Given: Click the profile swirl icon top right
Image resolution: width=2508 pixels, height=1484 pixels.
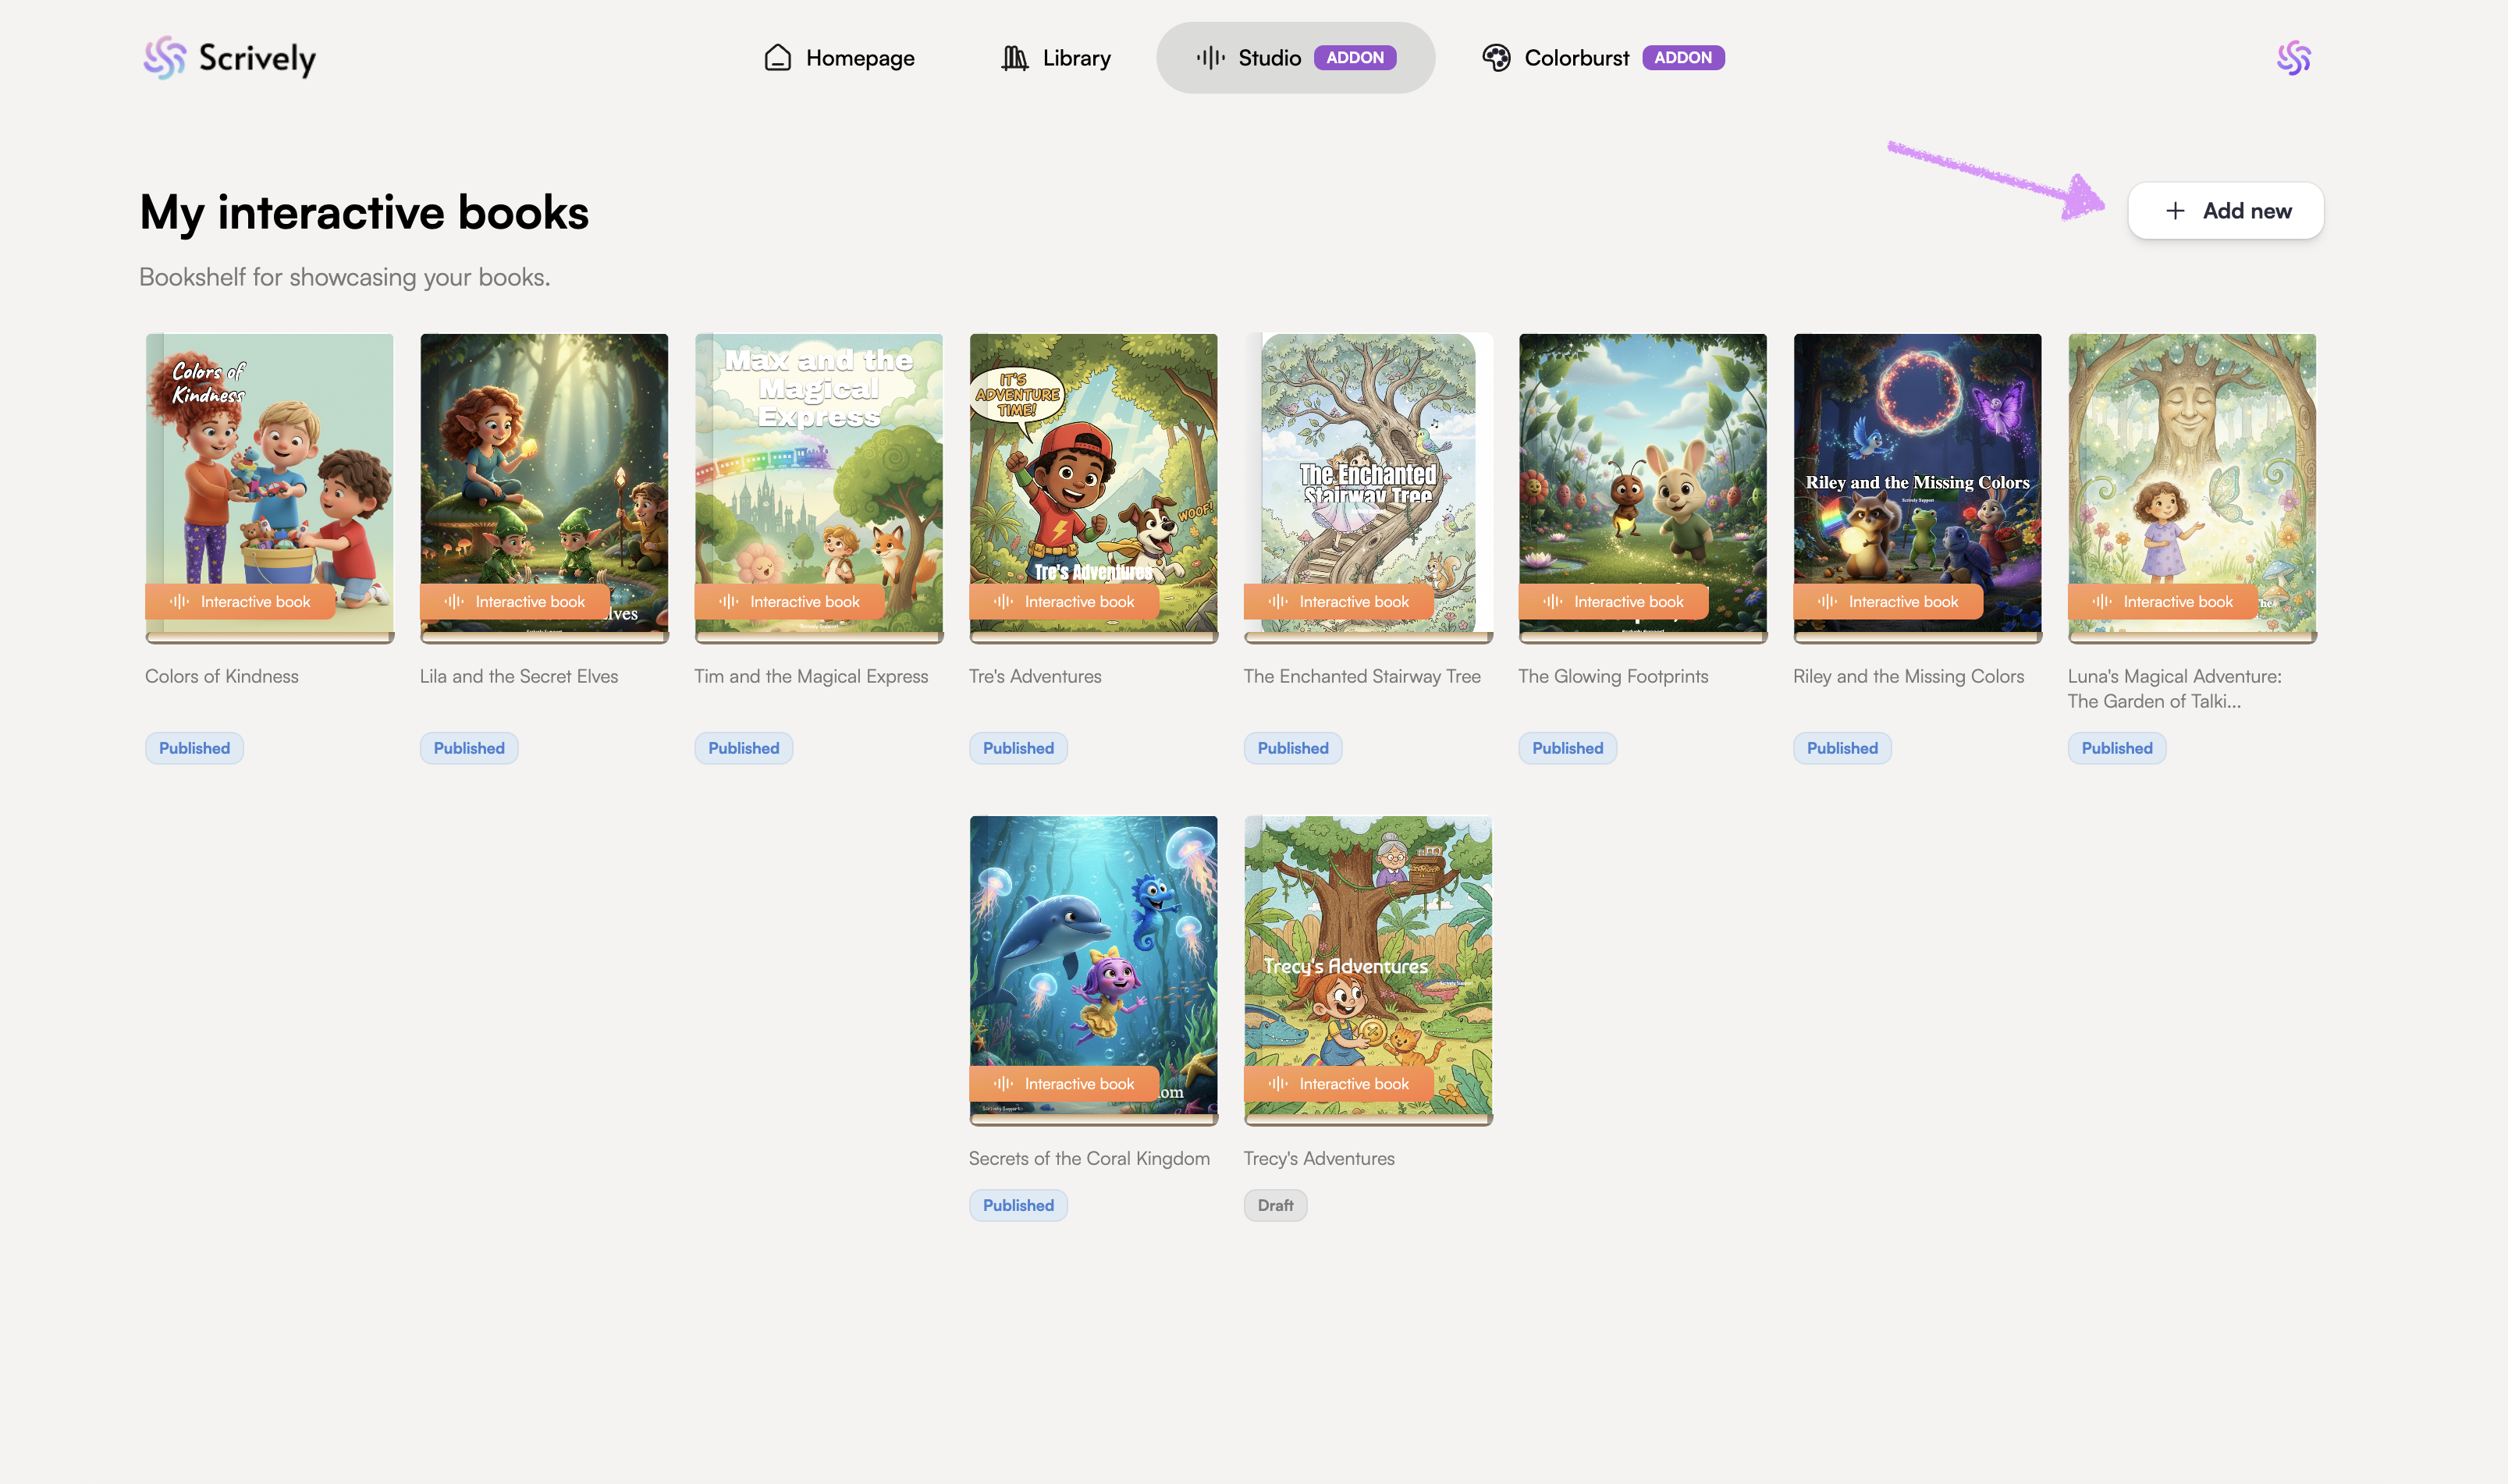Looking at the screenshot, I should coord(2293,58).
